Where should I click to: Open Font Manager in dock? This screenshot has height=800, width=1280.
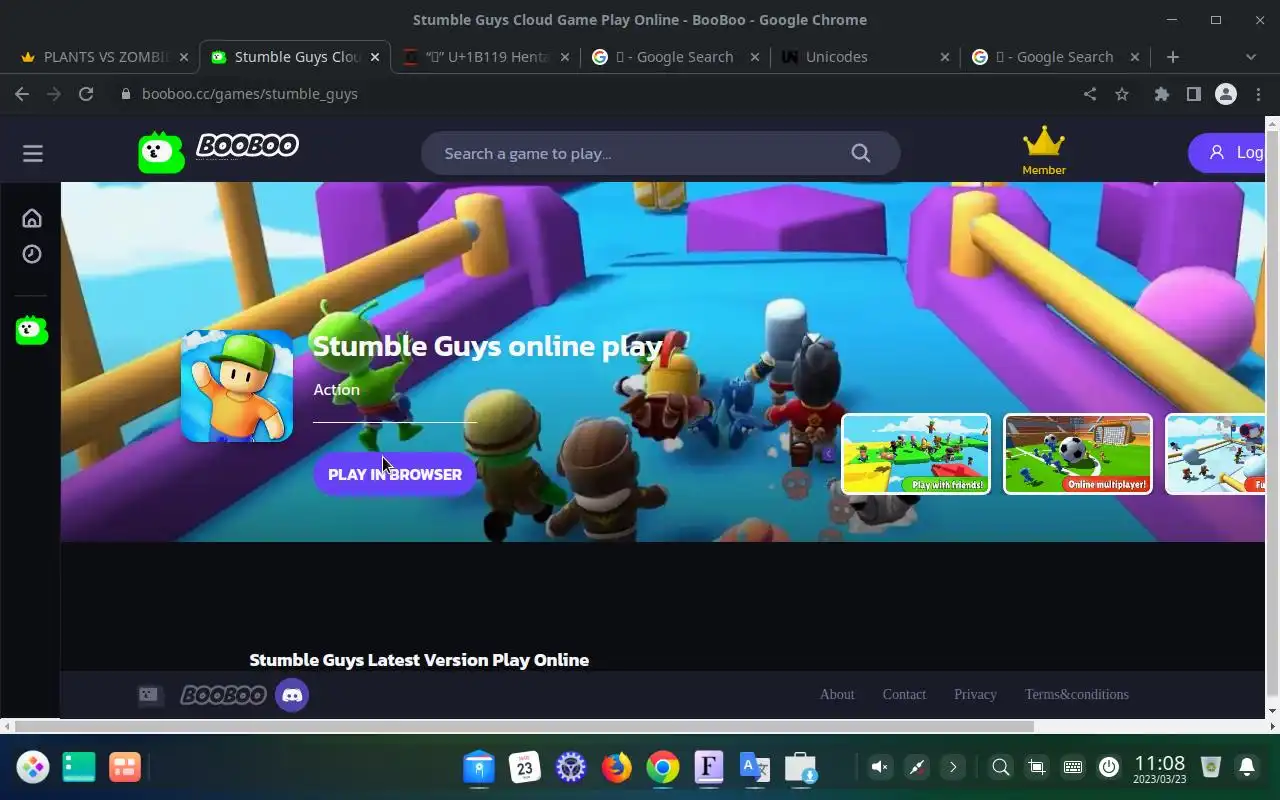709,767
